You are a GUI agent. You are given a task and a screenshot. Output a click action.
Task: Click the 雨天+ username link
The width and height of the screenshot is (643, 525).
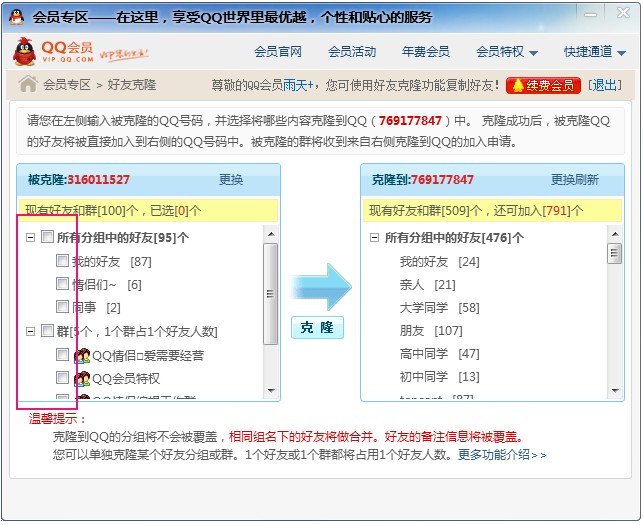click(298, 85)
